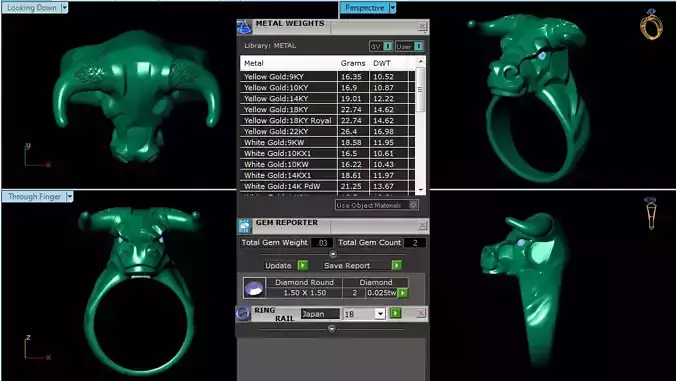Click the Metal Weights flask panel icon
Image resolution: width=676 pixels, height=381 pixels.
[x=244, y=27]
